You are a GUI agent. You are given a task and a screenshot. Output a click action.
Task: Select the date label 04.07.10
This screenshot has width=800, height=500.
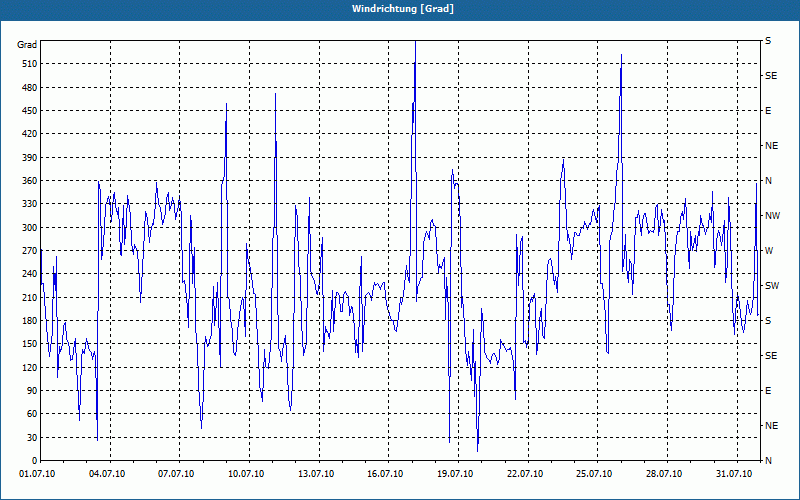(107, 474)
